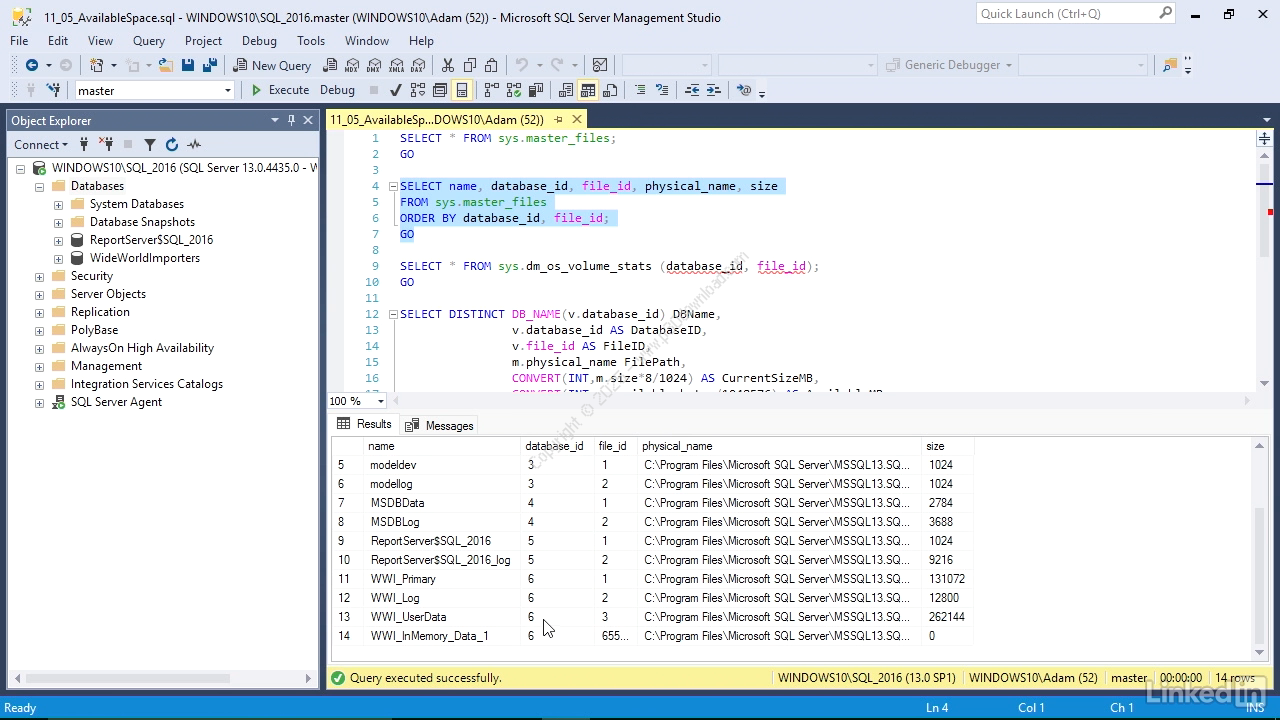Switch output to Results to File
The image size is (1280, 720).
point(610,90)
